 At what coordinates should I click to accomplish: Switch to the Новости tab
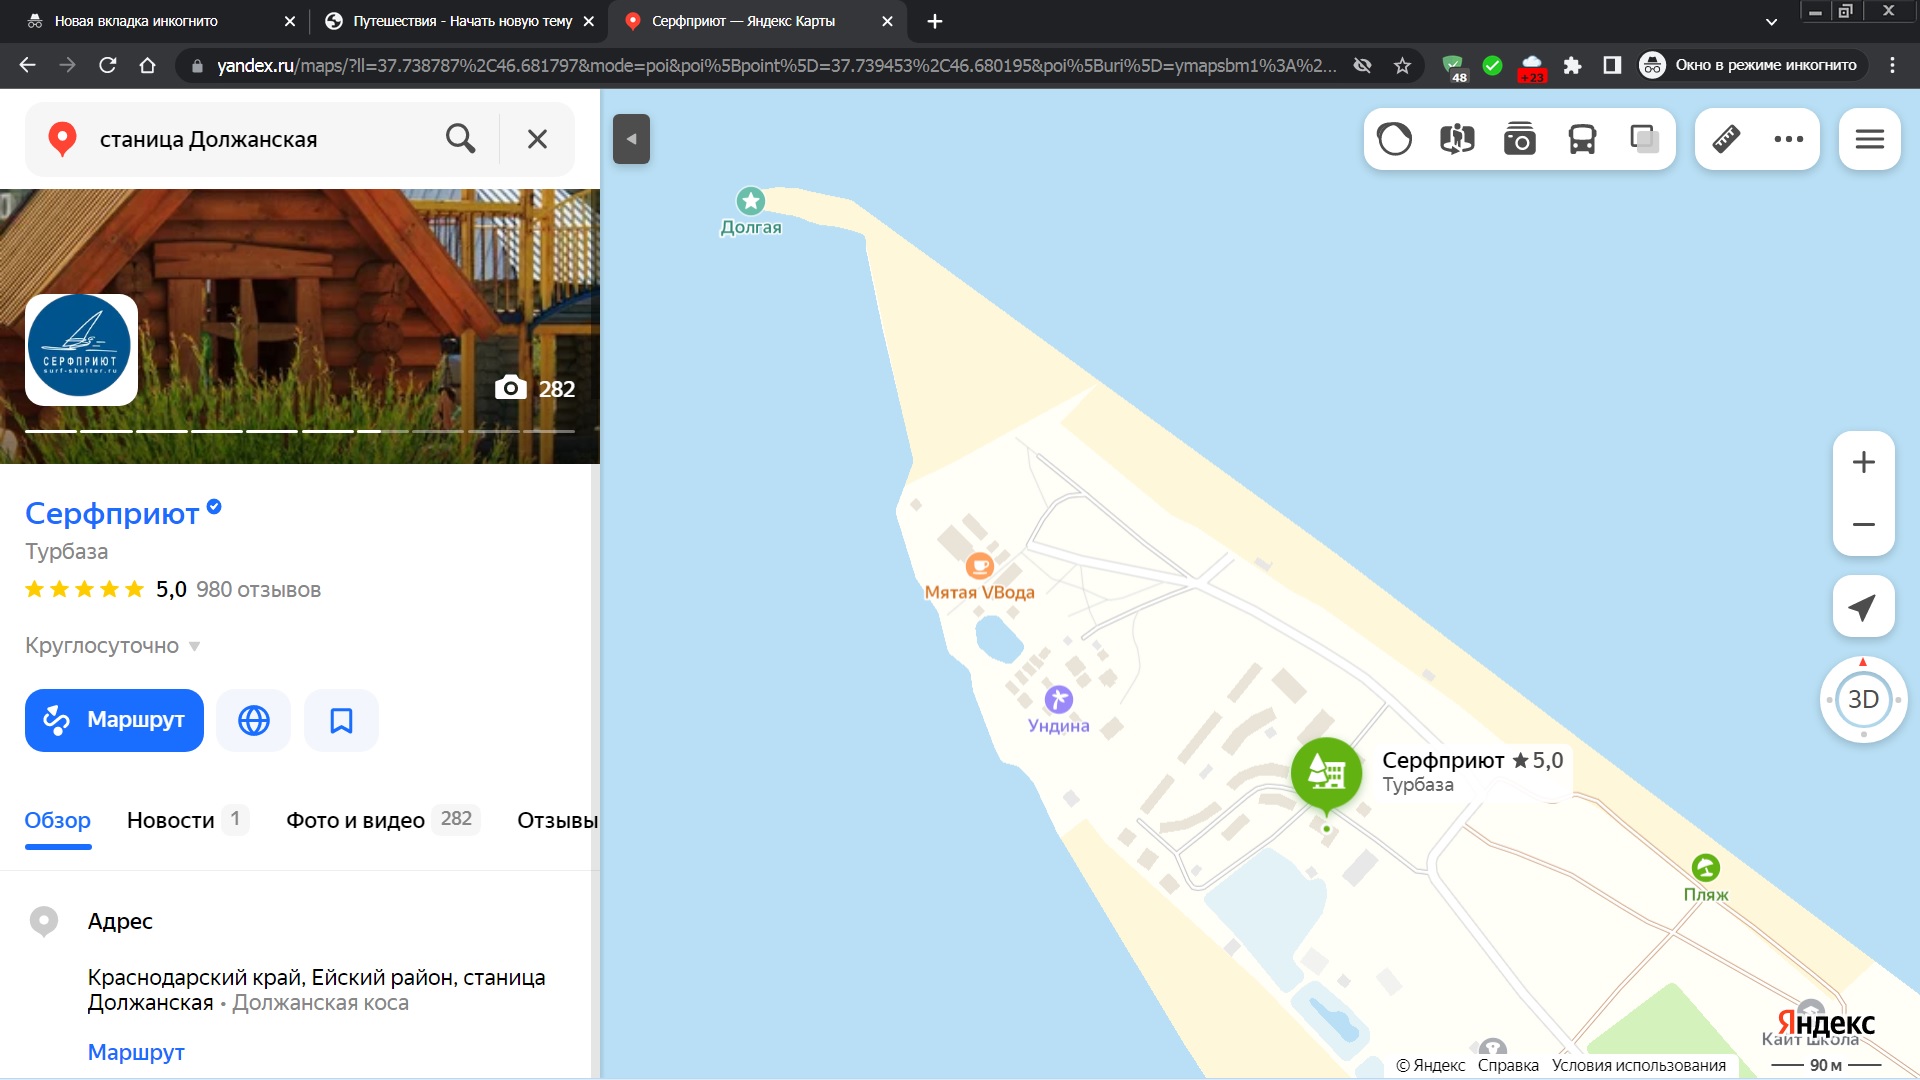click(x=187, y=820)
